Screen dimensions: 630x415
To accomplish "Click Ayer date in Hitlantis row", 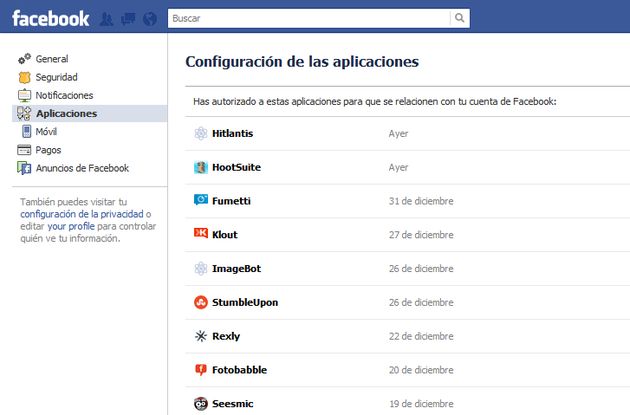I will coord(398,134).
